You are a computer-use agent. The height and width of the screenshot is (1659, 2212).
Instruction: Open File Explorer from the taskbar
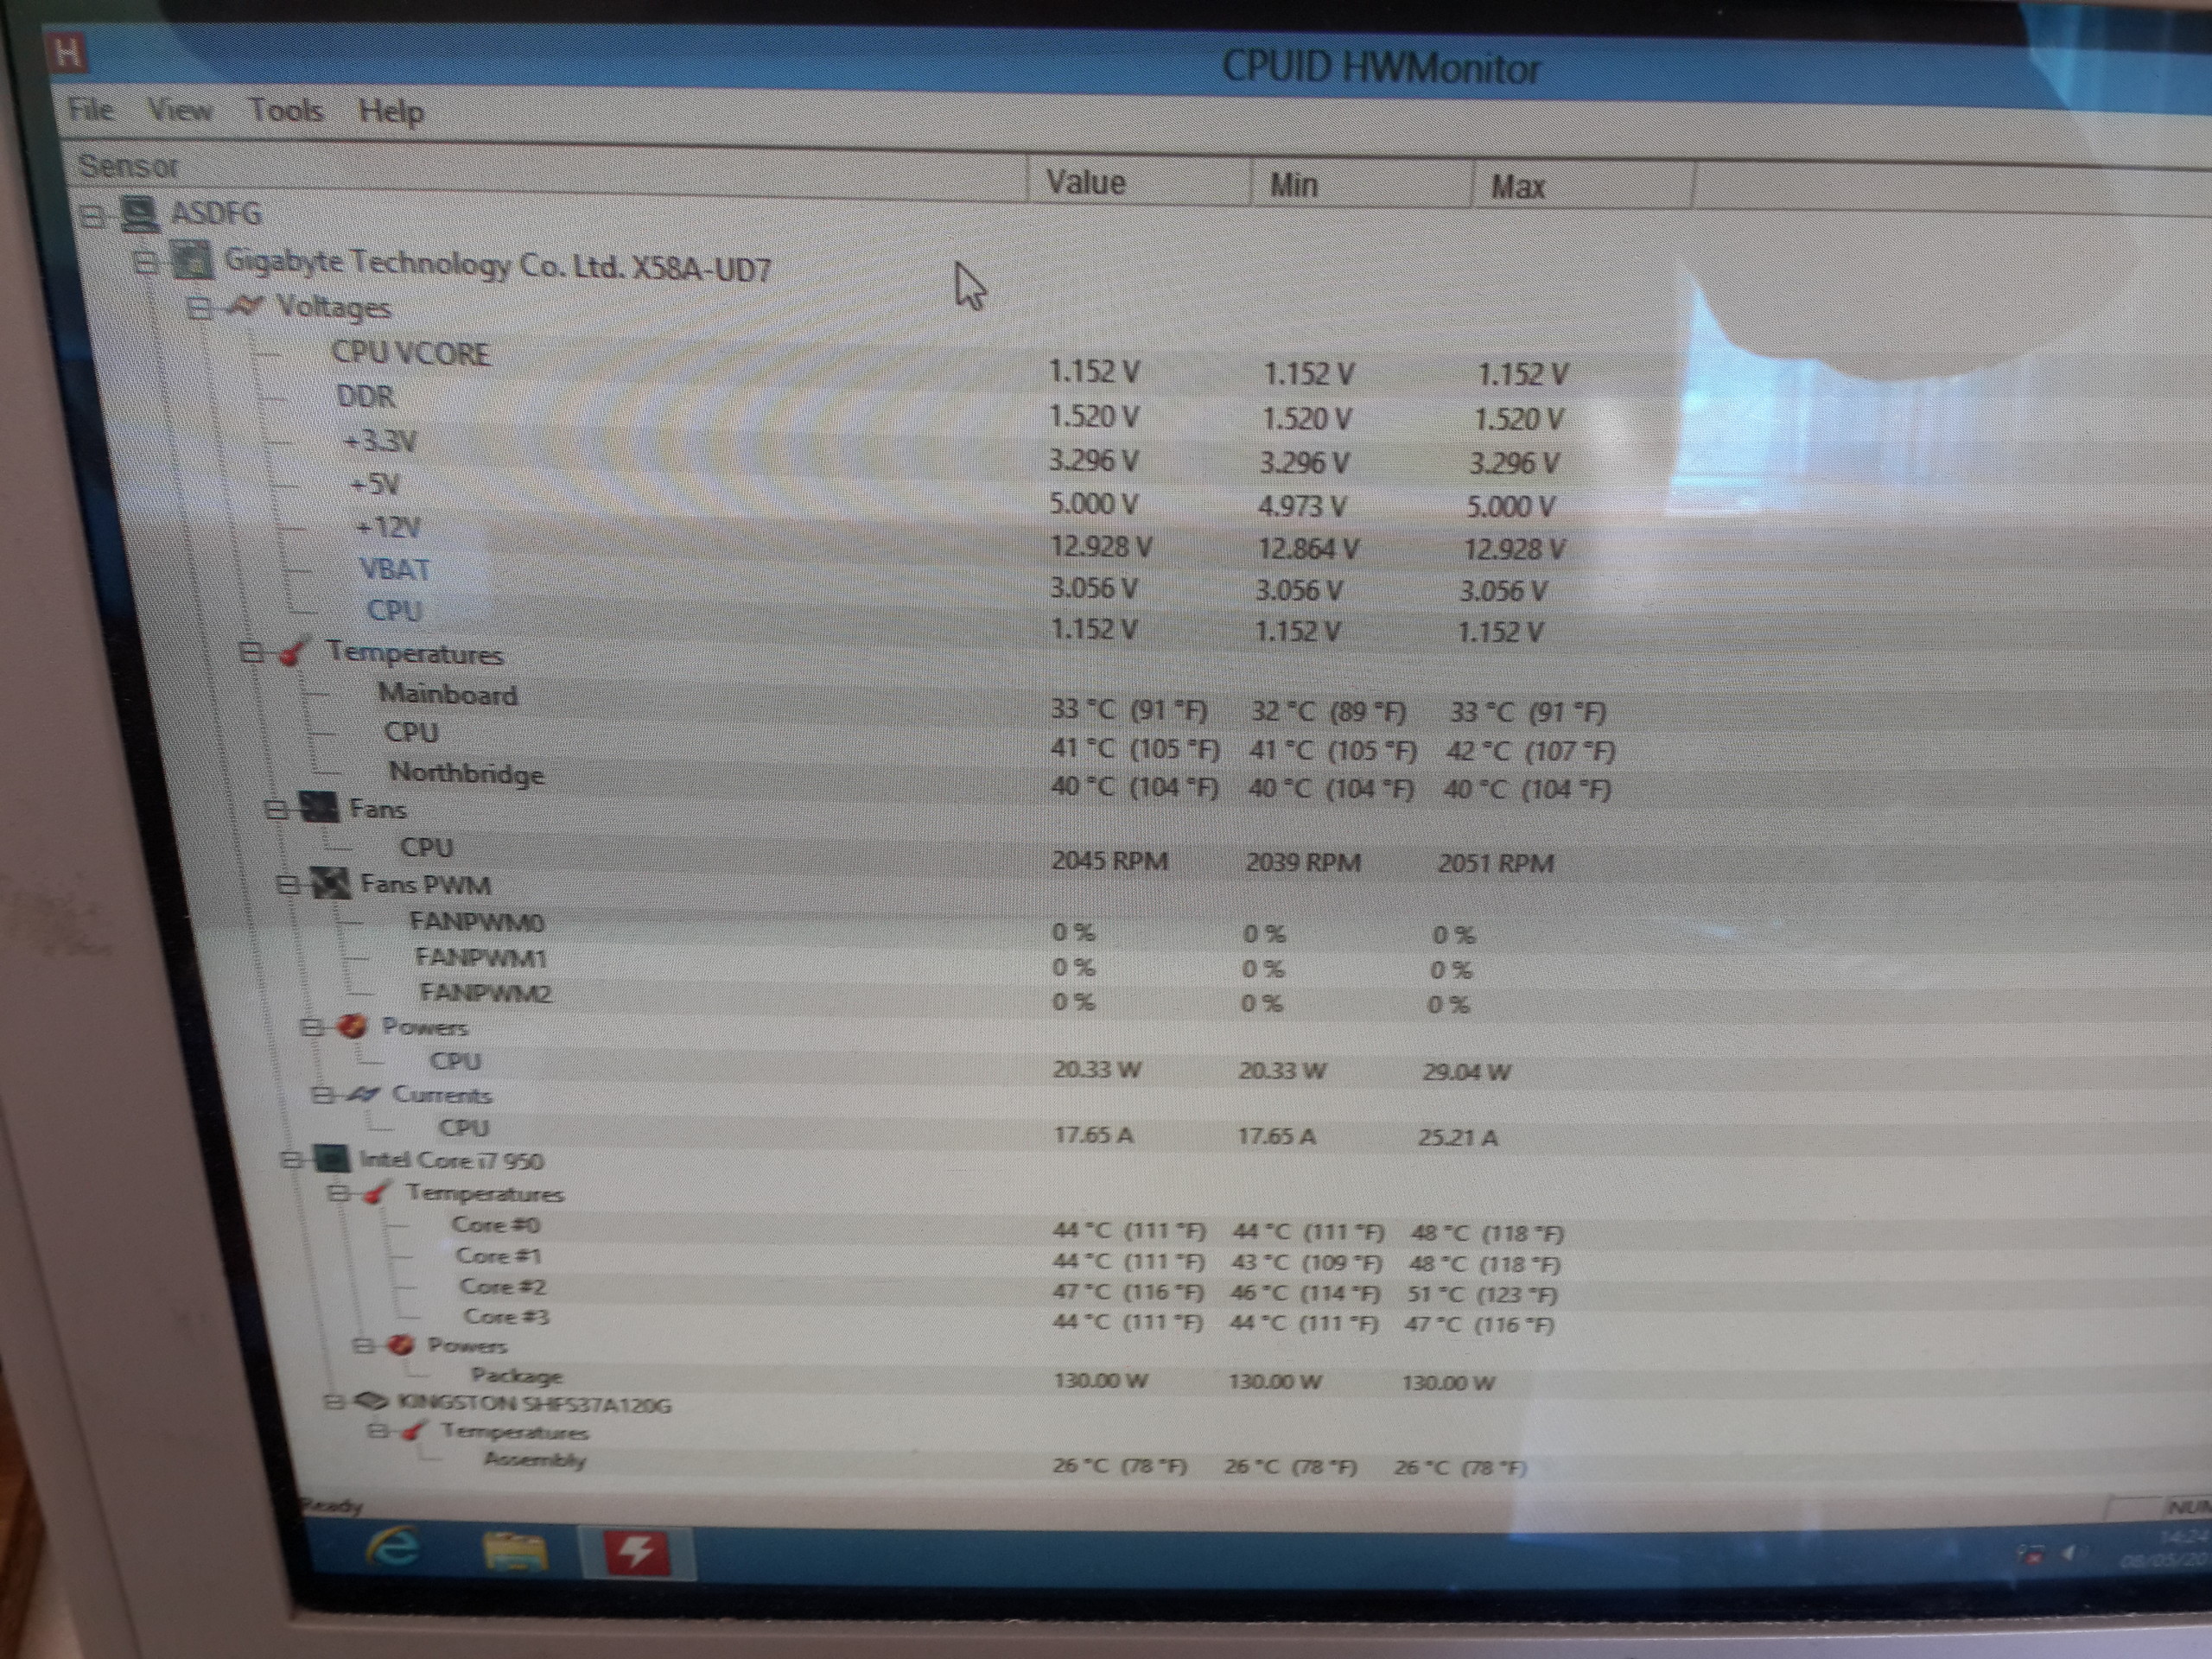[516, 1553]
